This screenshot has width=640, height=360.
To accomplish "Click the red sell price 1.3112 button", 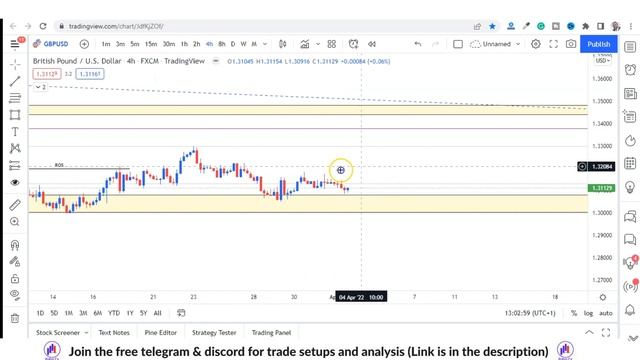I will 47,74.
